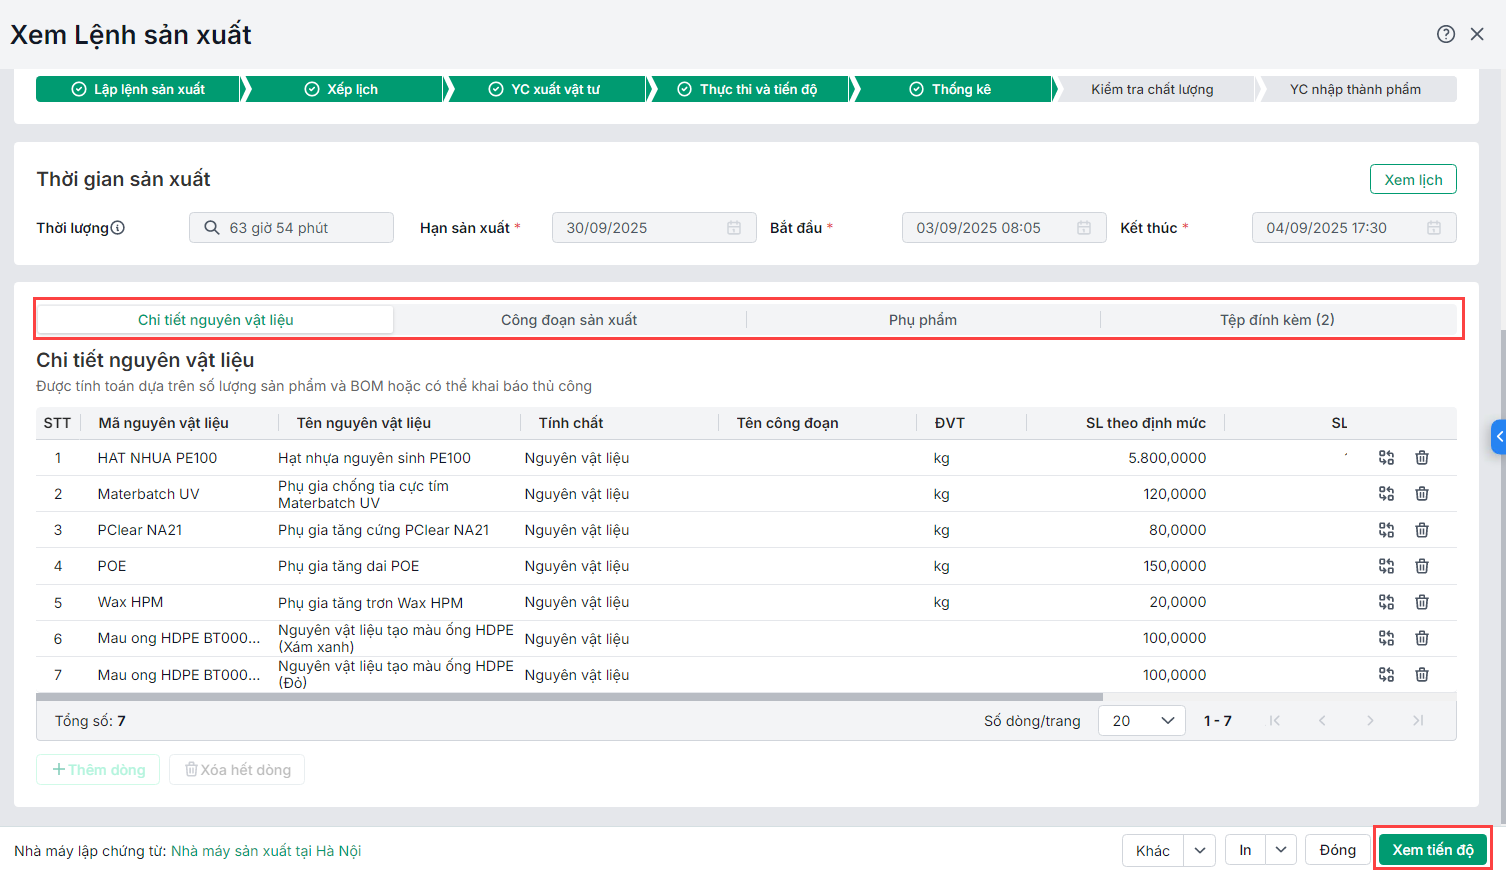Click the Kết thúc datetime field
The height and width of the screenshot is (870, 1506).
pos(1354,228)
